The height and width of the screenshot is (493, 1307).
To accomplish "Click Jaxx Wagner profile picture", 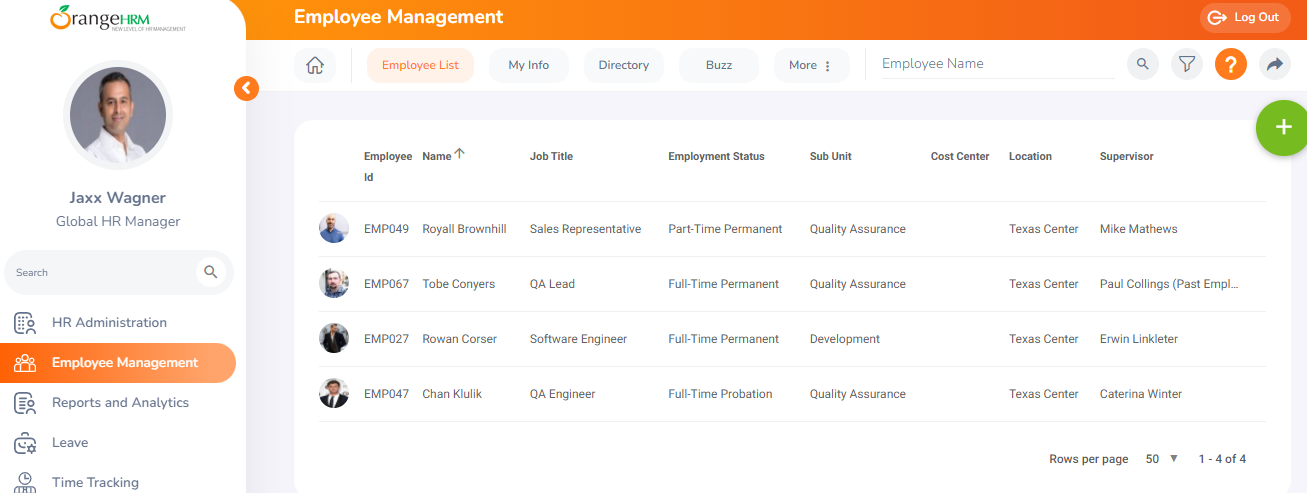I will point(118,115).
